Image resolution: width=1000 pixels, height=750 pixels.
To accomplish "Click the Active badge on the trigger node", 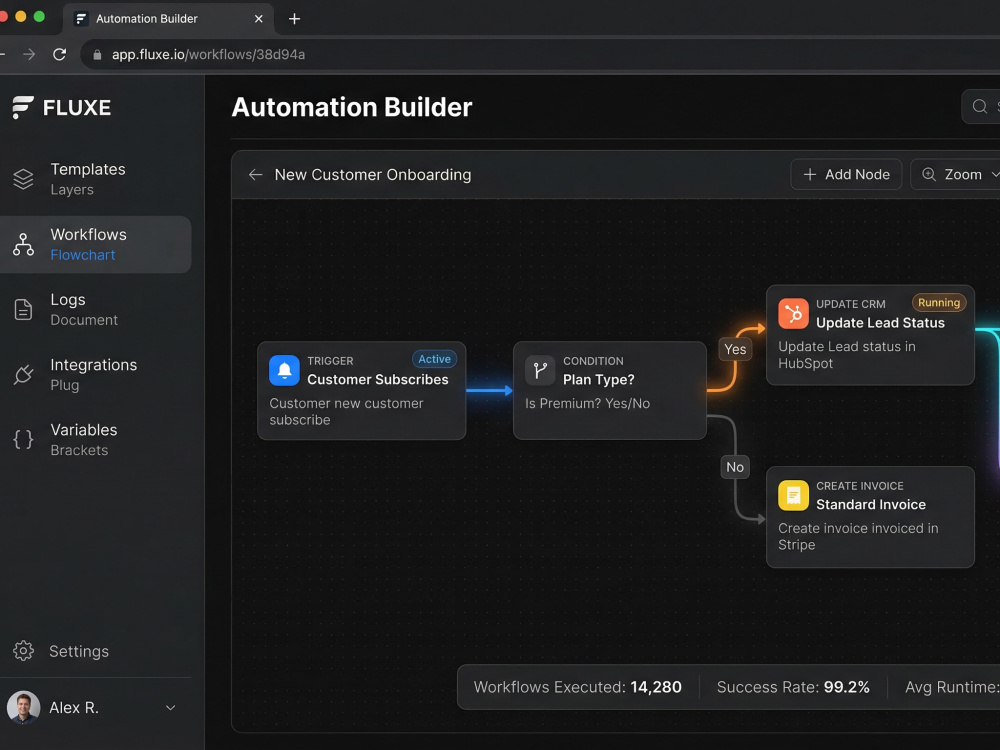I will (x=434, y=359).
